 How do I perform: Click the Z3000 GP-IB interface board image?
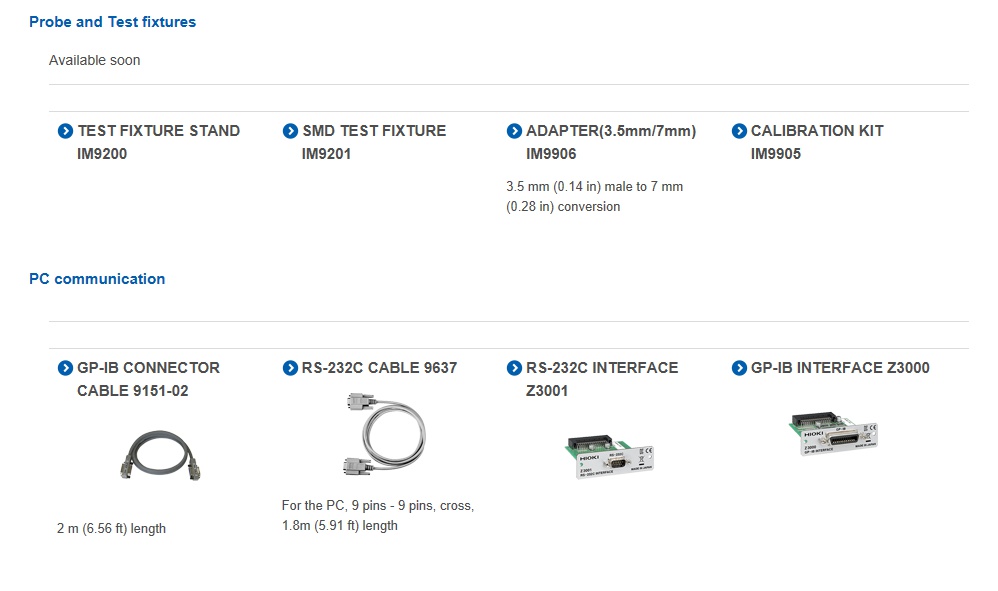tap(834, 433)
